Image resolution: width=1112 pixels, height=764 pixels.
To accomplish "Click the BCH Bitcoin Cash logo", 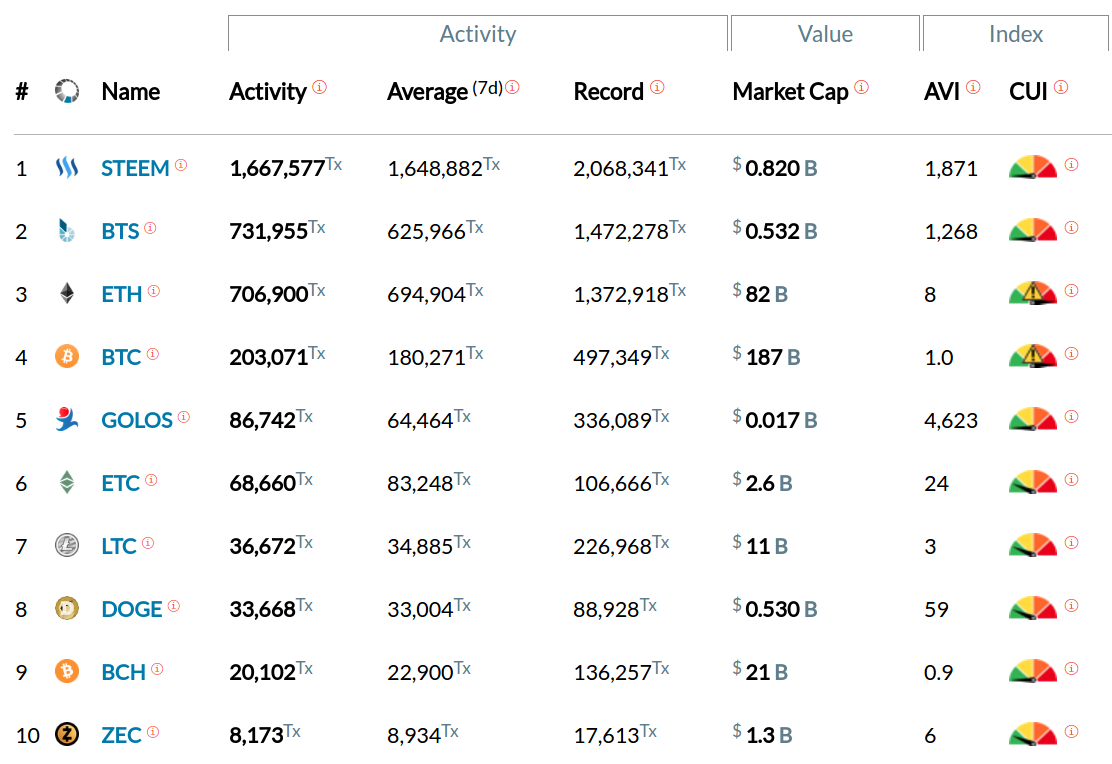I will pos(67,671).
